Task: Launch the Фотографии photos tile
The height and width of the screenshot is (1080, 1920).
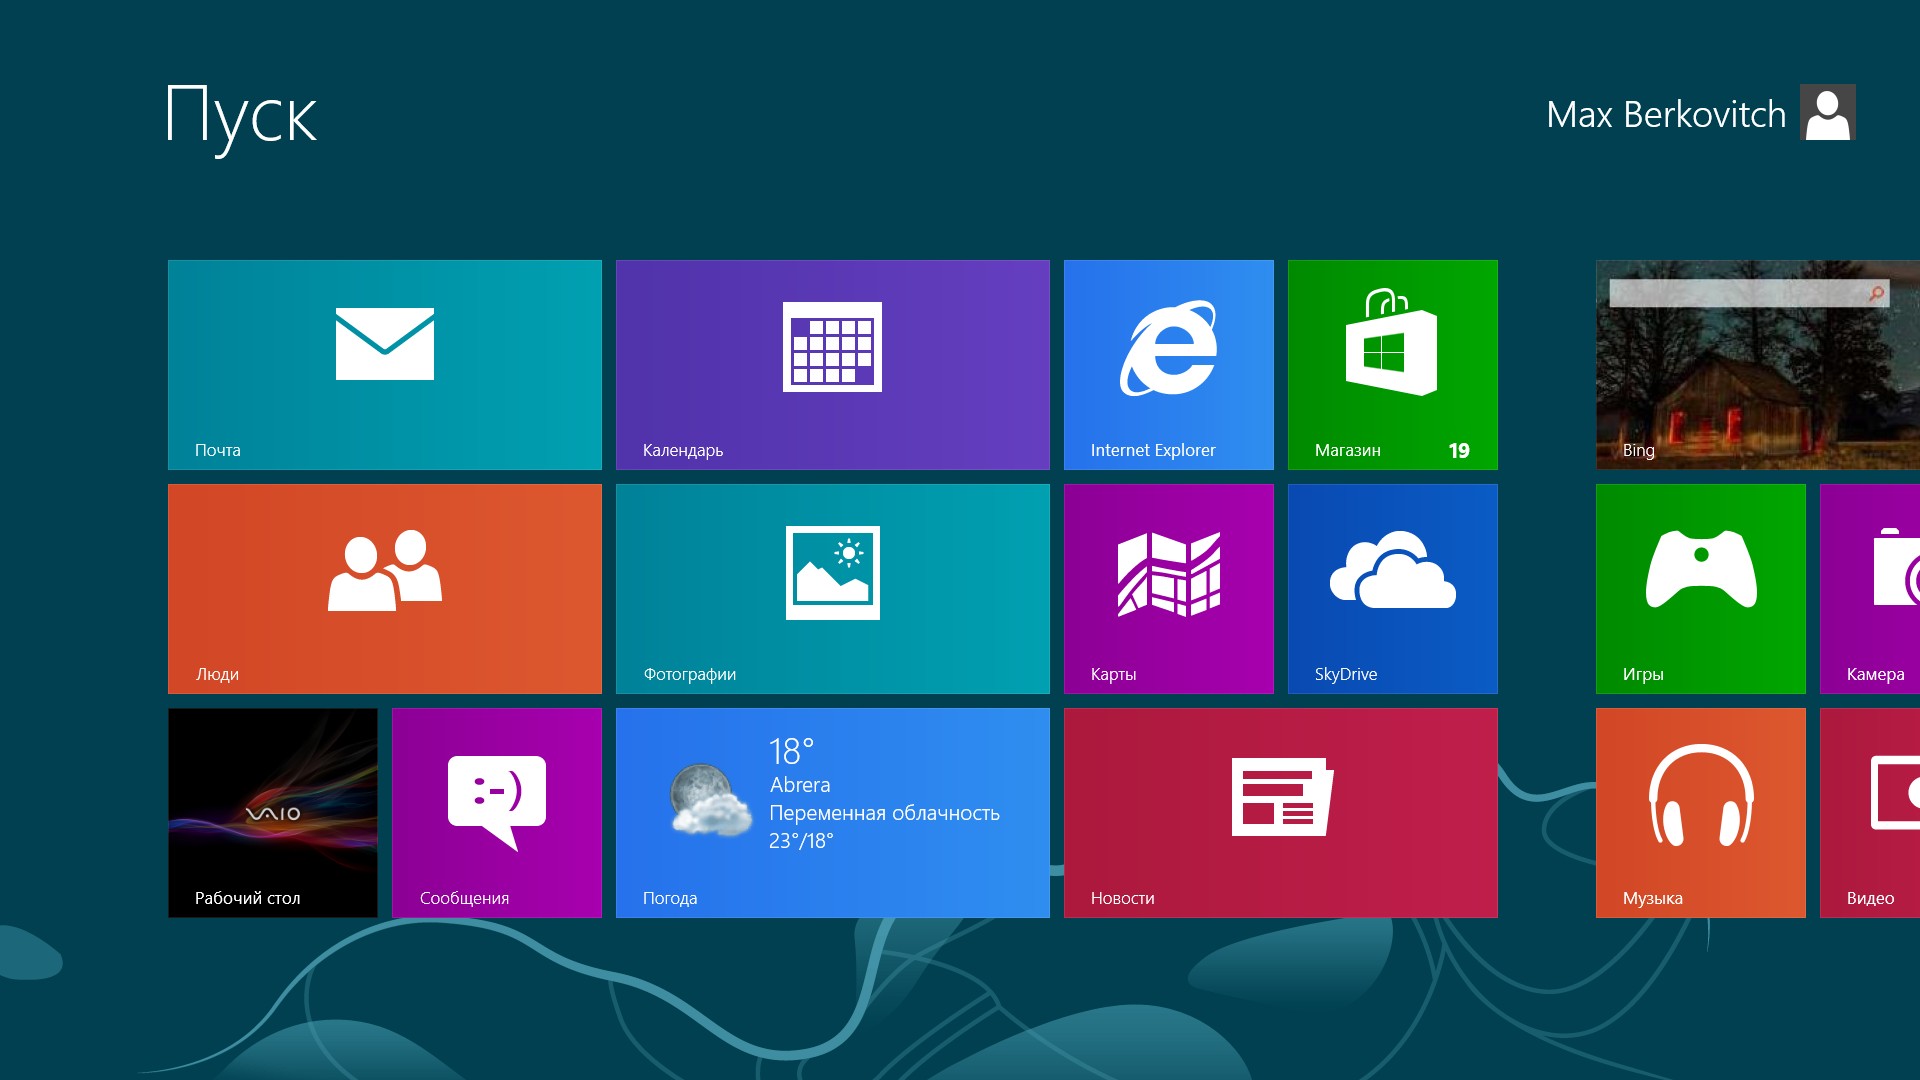Action: click(x=832, y=589)
